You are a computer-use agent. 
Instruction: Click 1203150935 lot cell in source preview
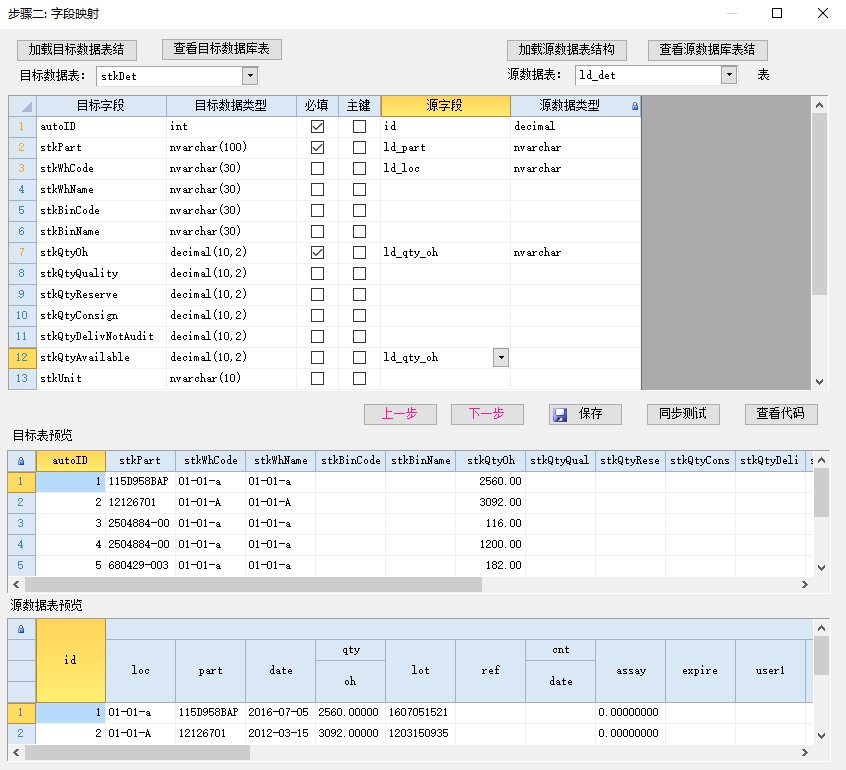pyautogui.click(x=420, y=733)
